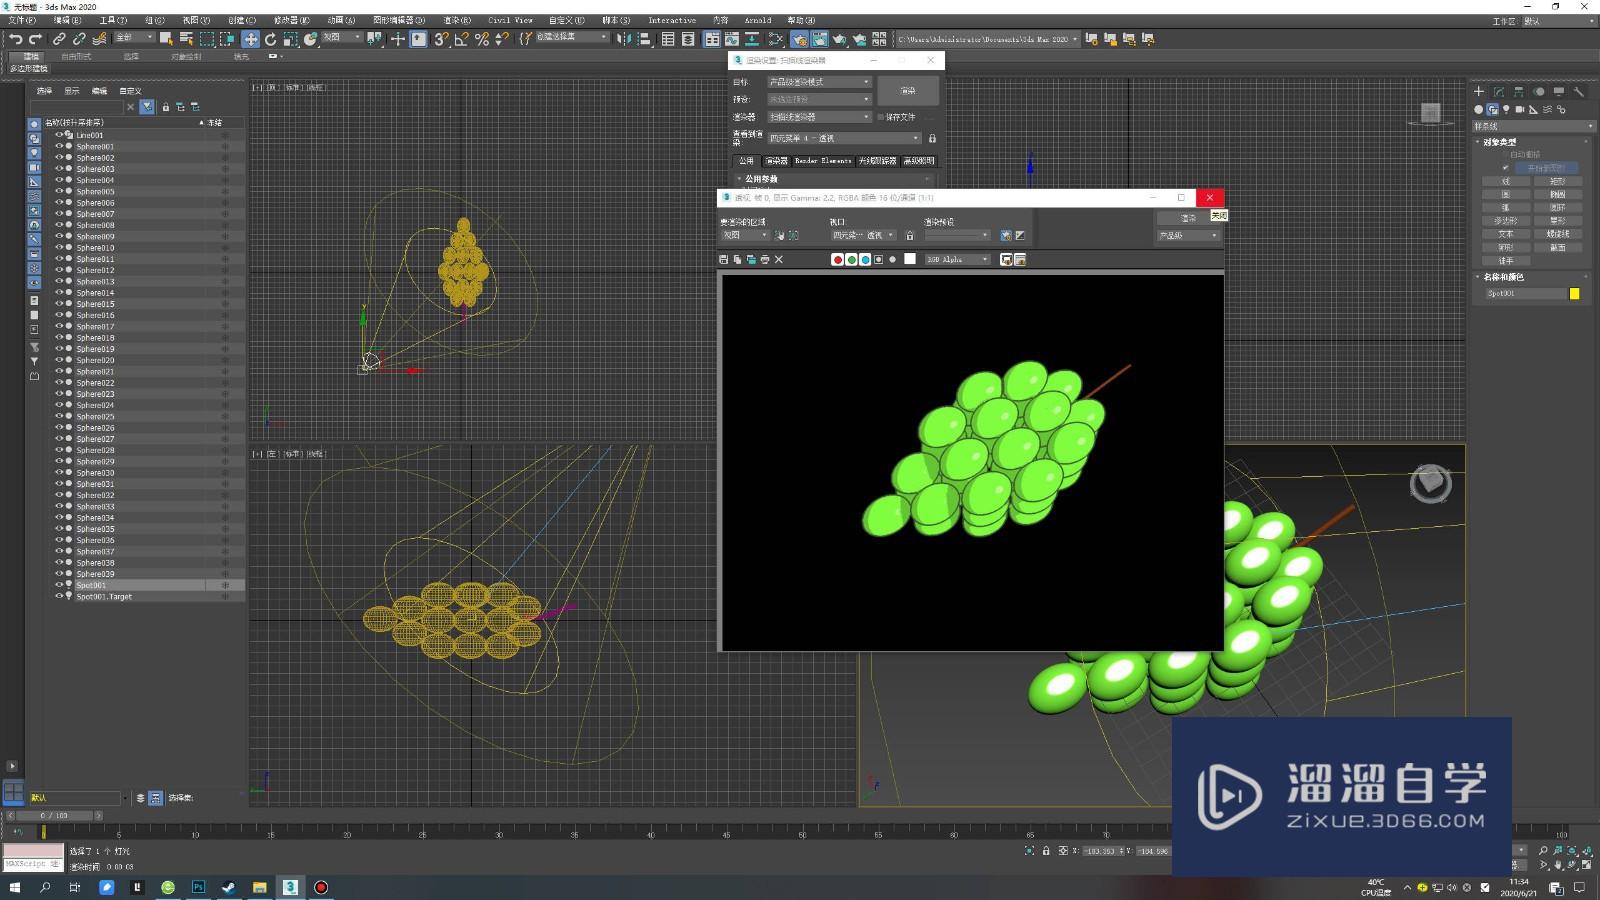Open the Arnold menu
The height and width of the screenshot is (900, 1600).
coord(758,20)
